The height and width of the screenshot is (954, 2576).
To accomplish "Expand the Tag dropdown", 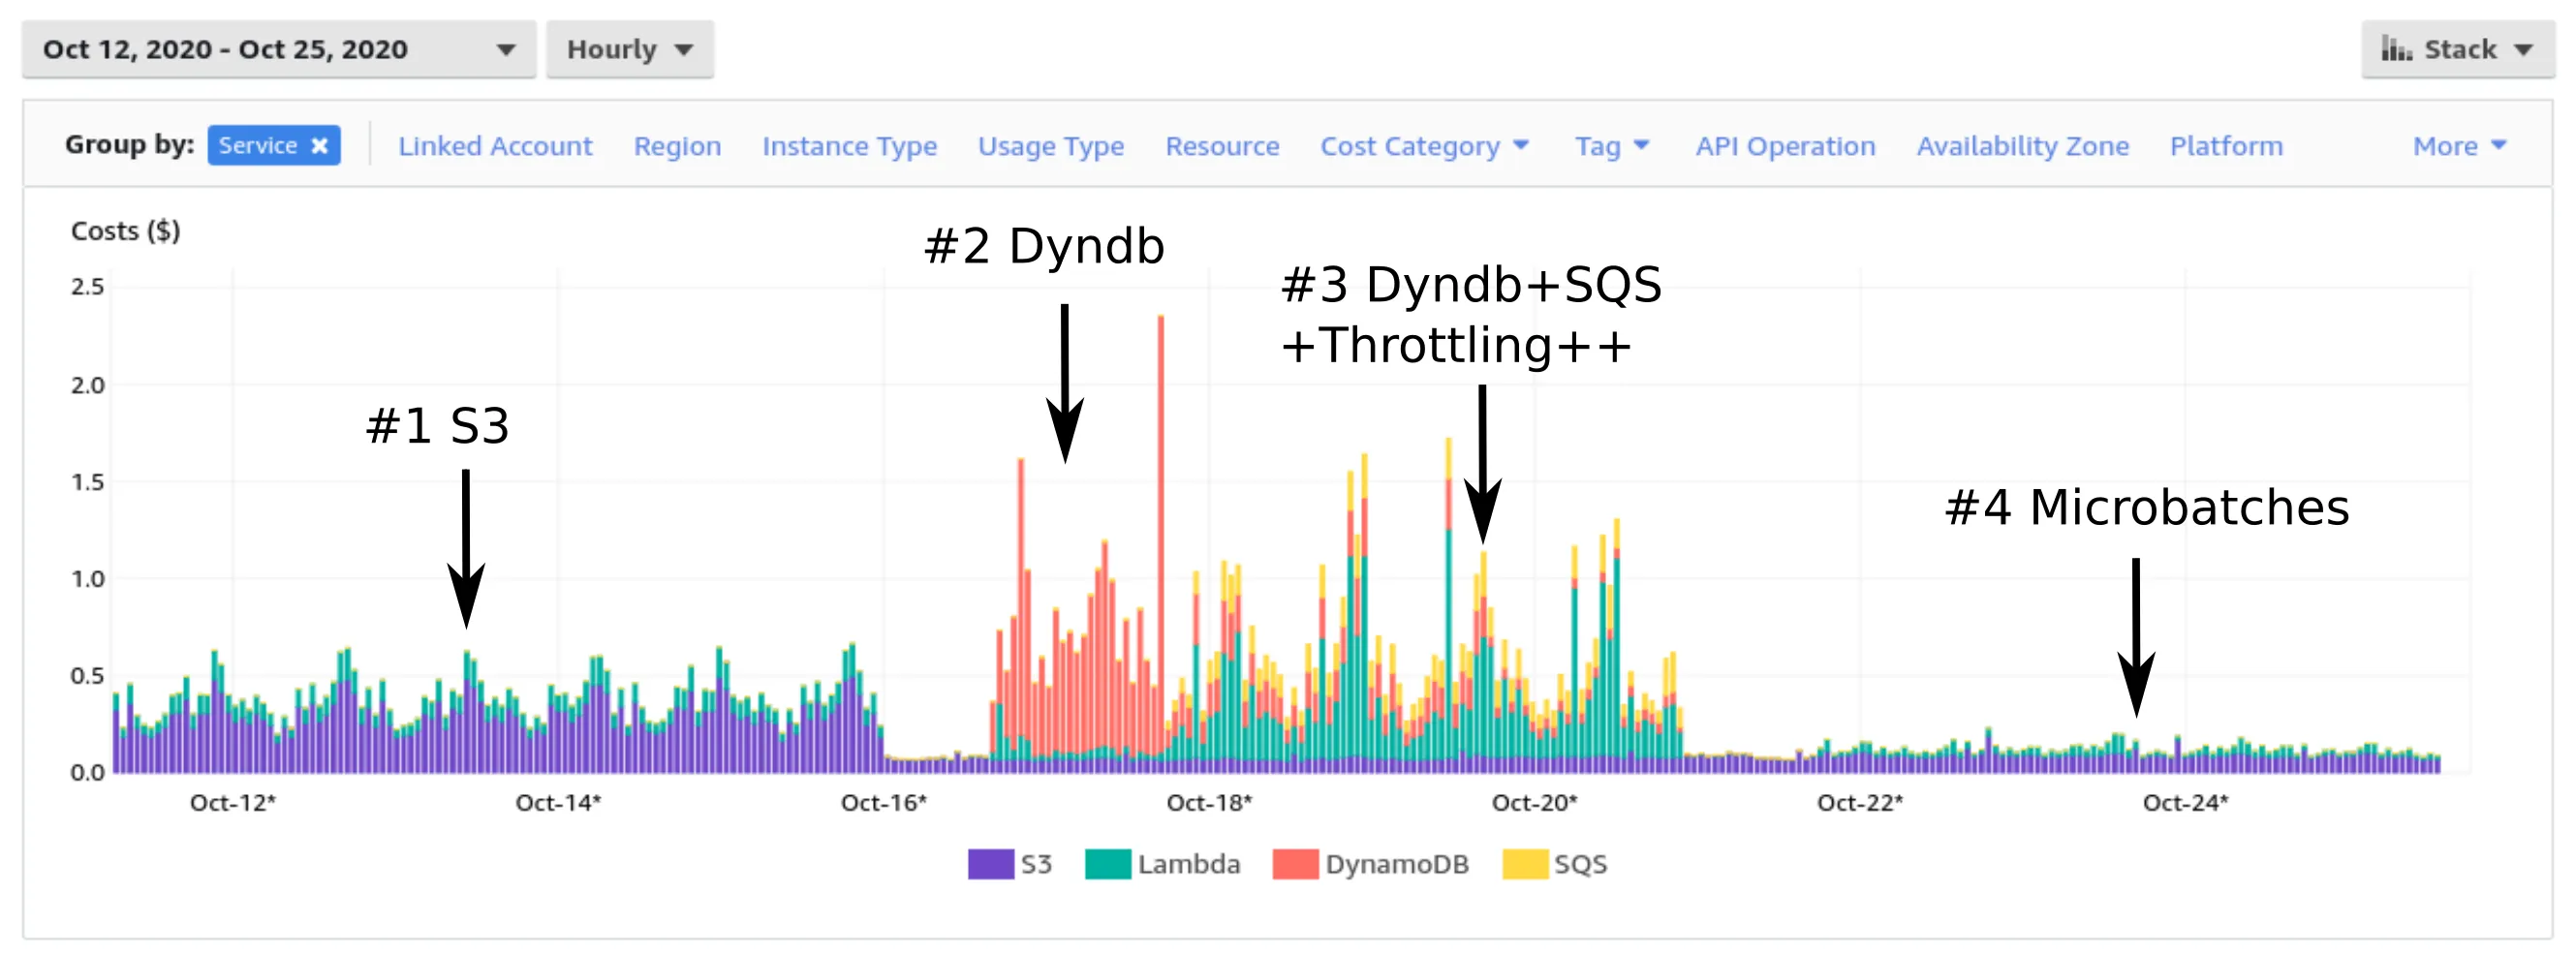I will 1611,146.
